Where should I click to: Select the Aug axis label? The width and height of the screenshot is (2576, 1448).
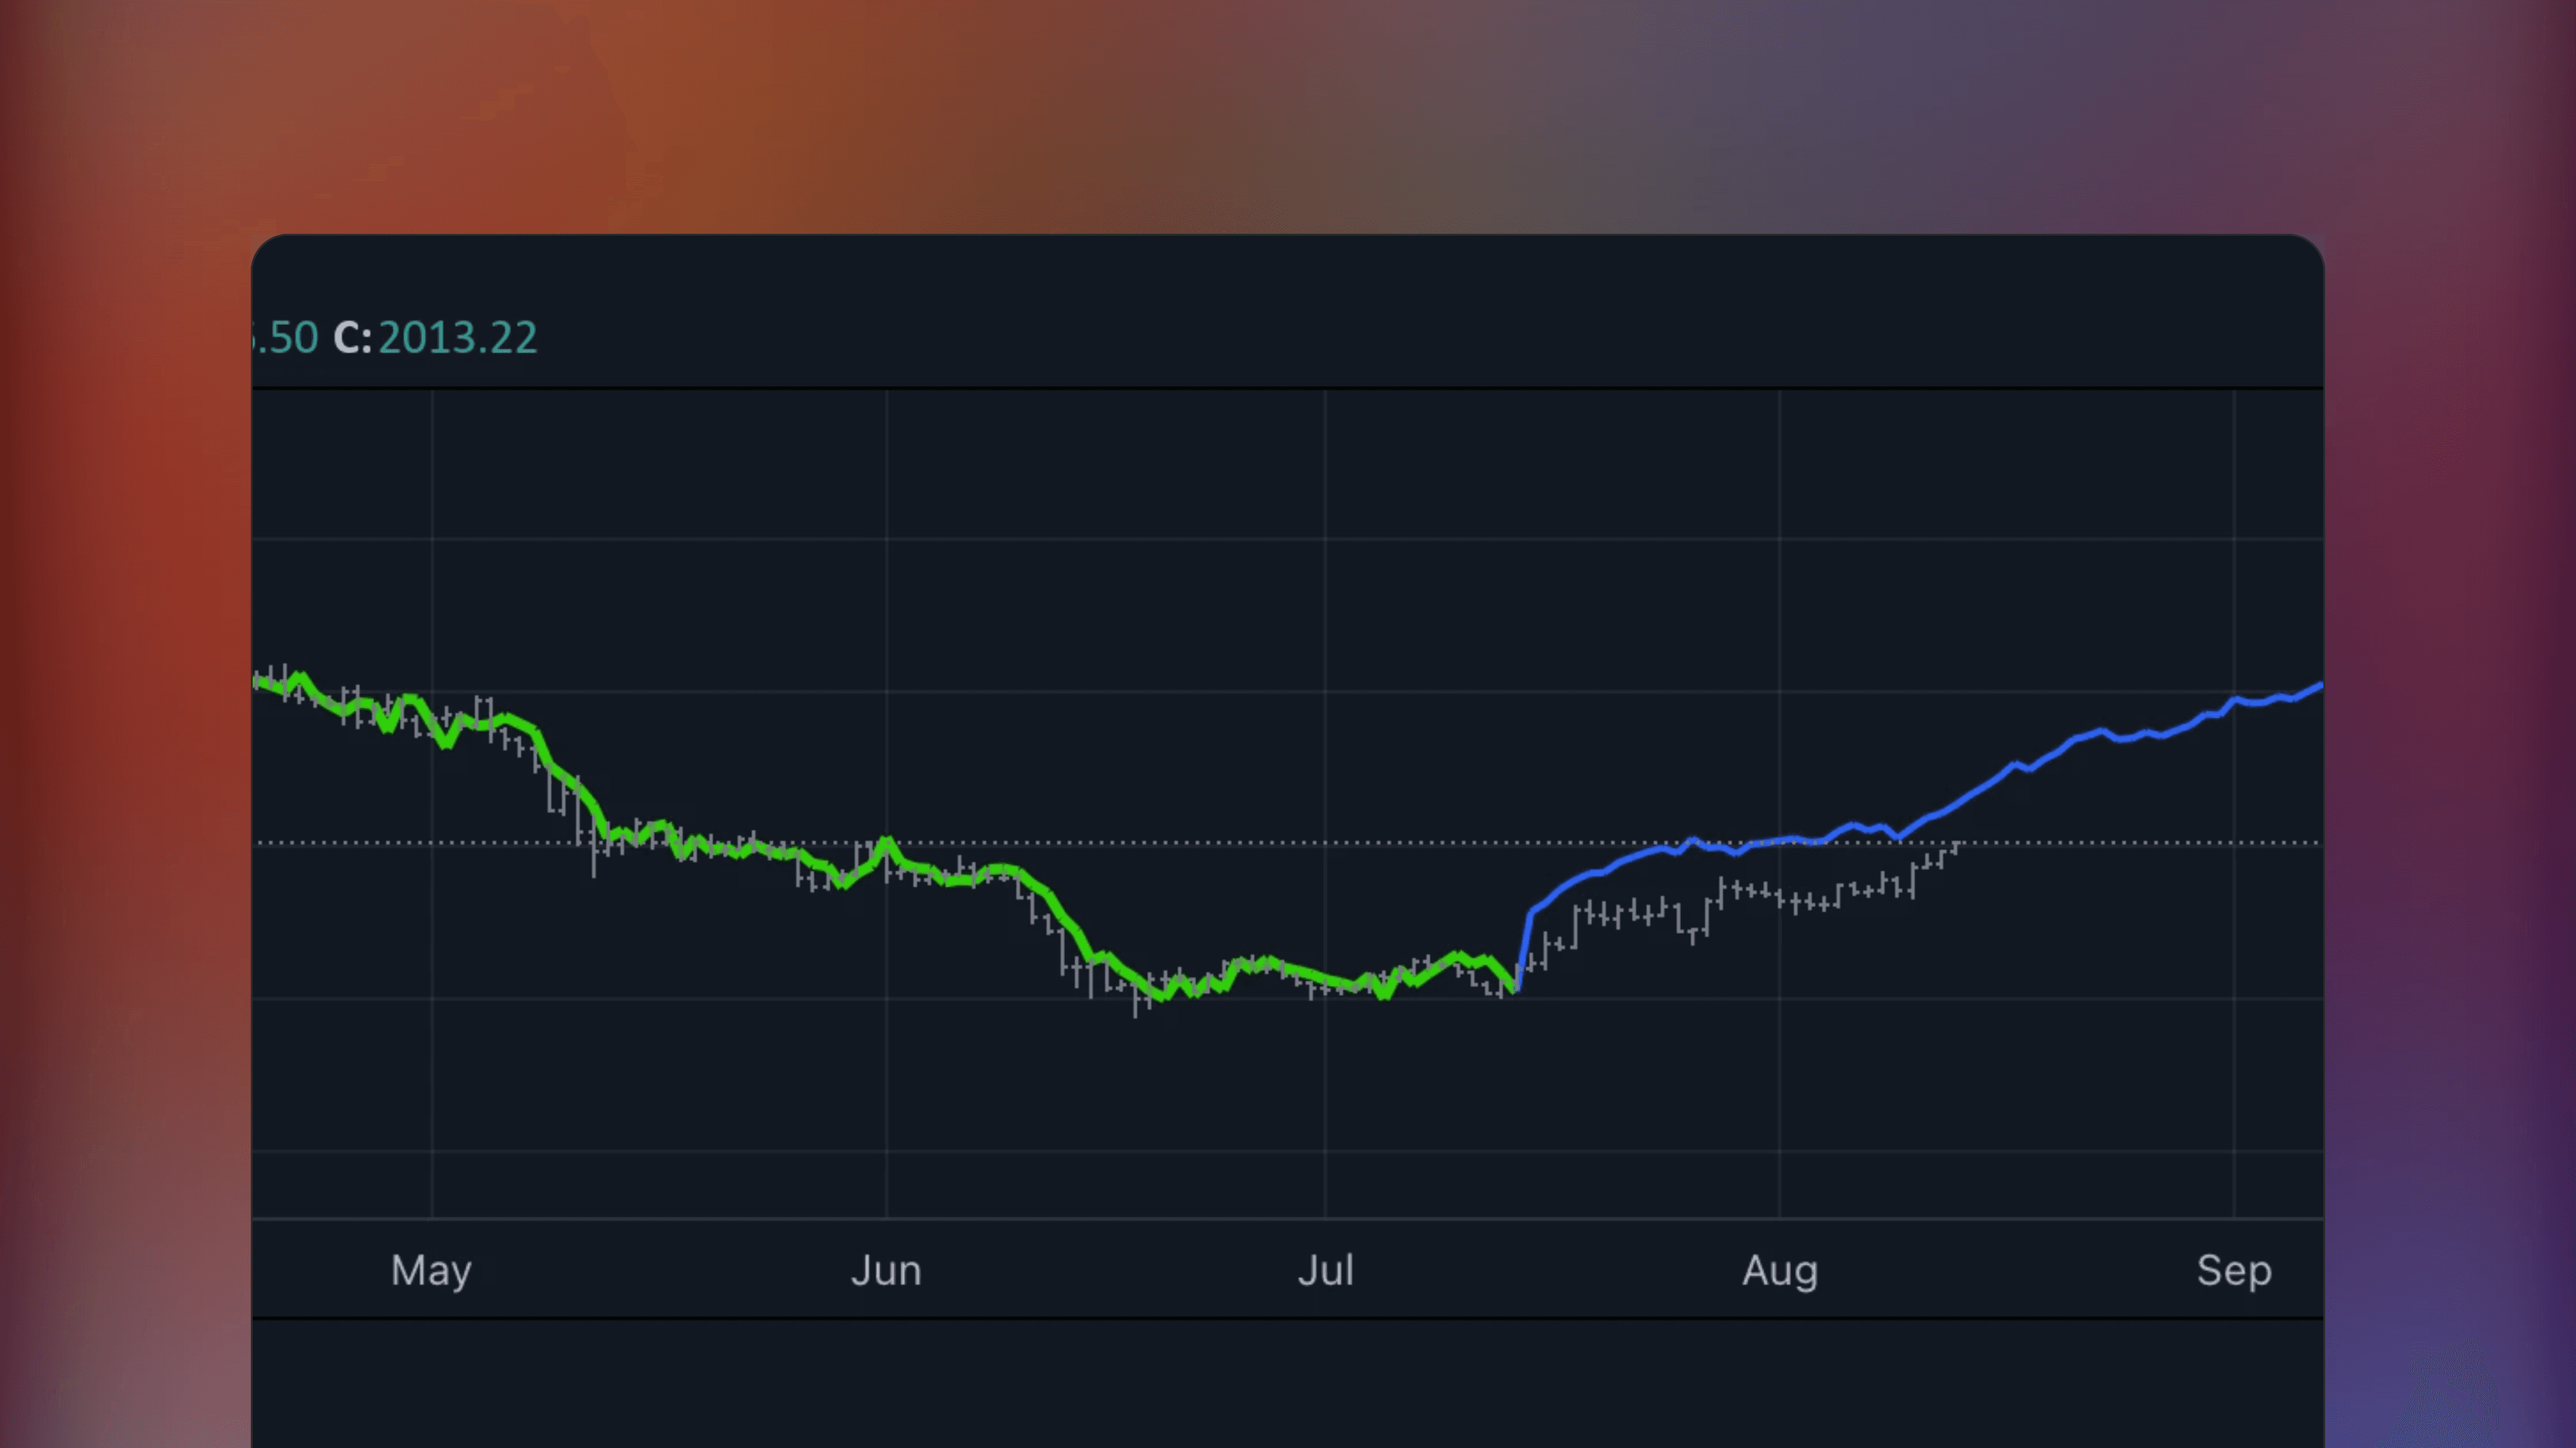pyautogui.click(x=1780, y=1270)
